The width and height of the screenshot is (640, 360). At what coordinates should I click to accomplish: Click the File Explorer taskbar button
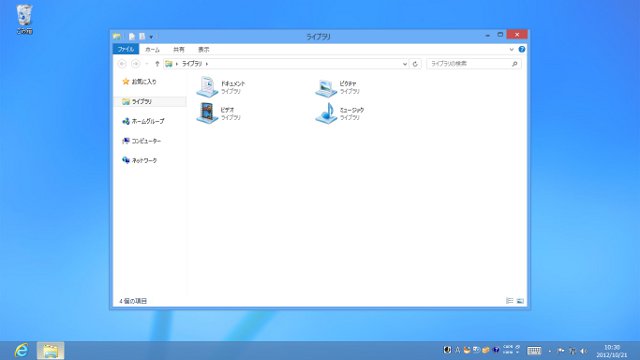pyautogui.click(x=51, y=351)
